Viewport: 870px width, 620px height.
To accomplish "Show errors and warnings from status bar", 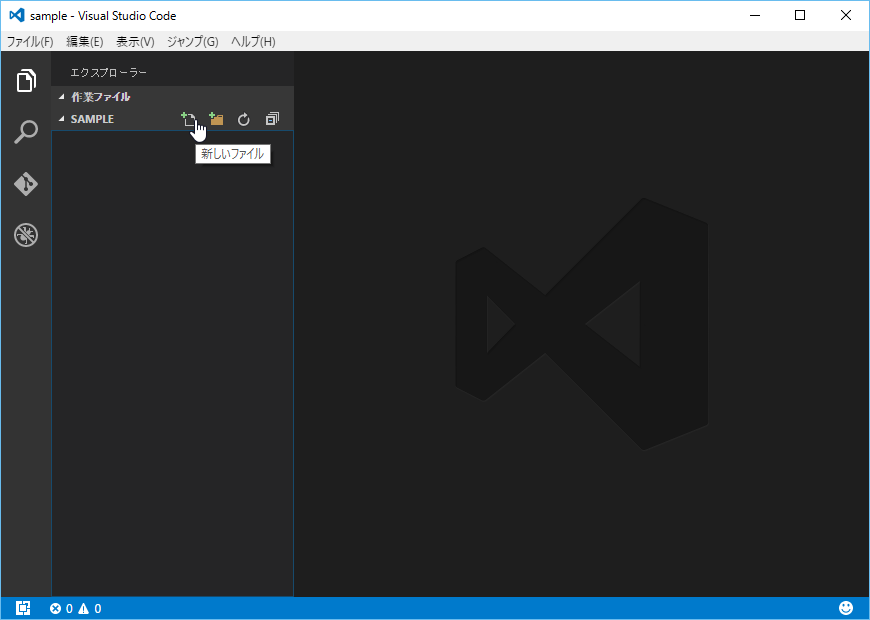I will (76, 608).
